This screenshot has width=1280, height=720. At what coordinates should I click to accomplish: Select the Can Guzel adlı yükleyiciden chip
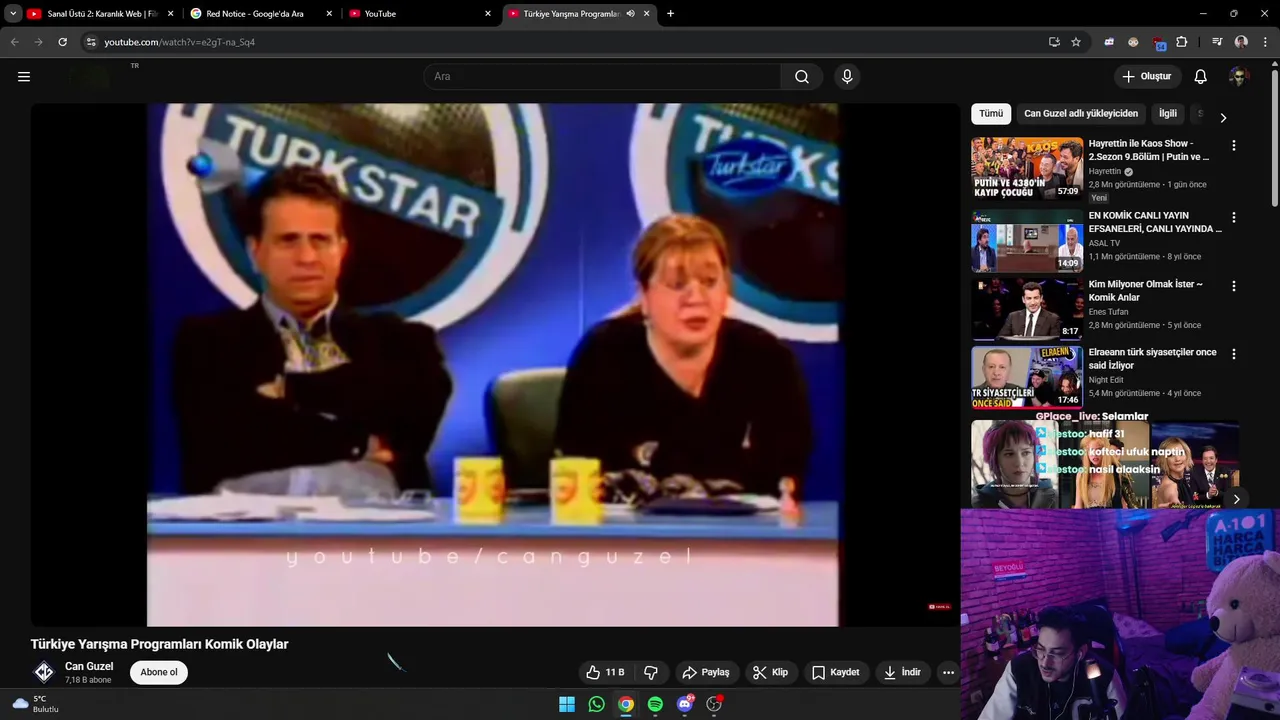click(x=1081, y=114)
